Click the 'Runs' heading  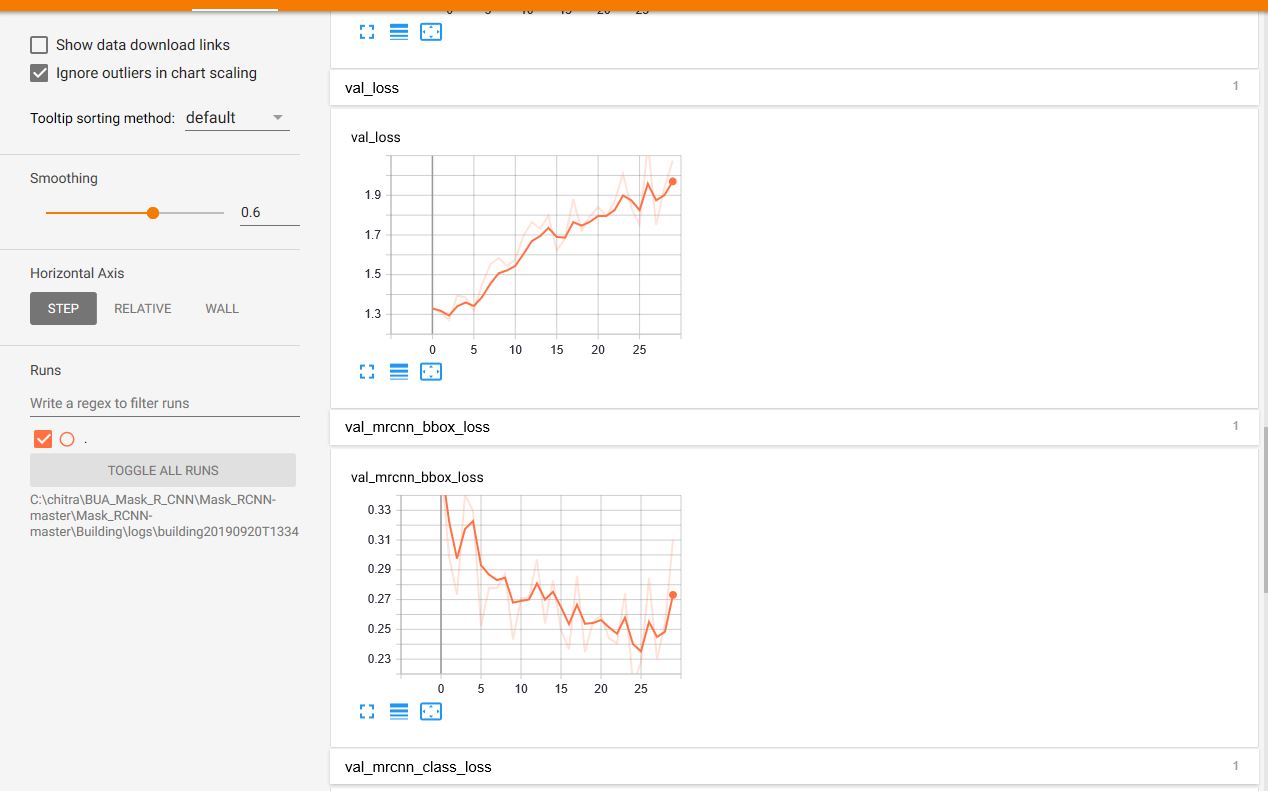(x=46, y=370)
